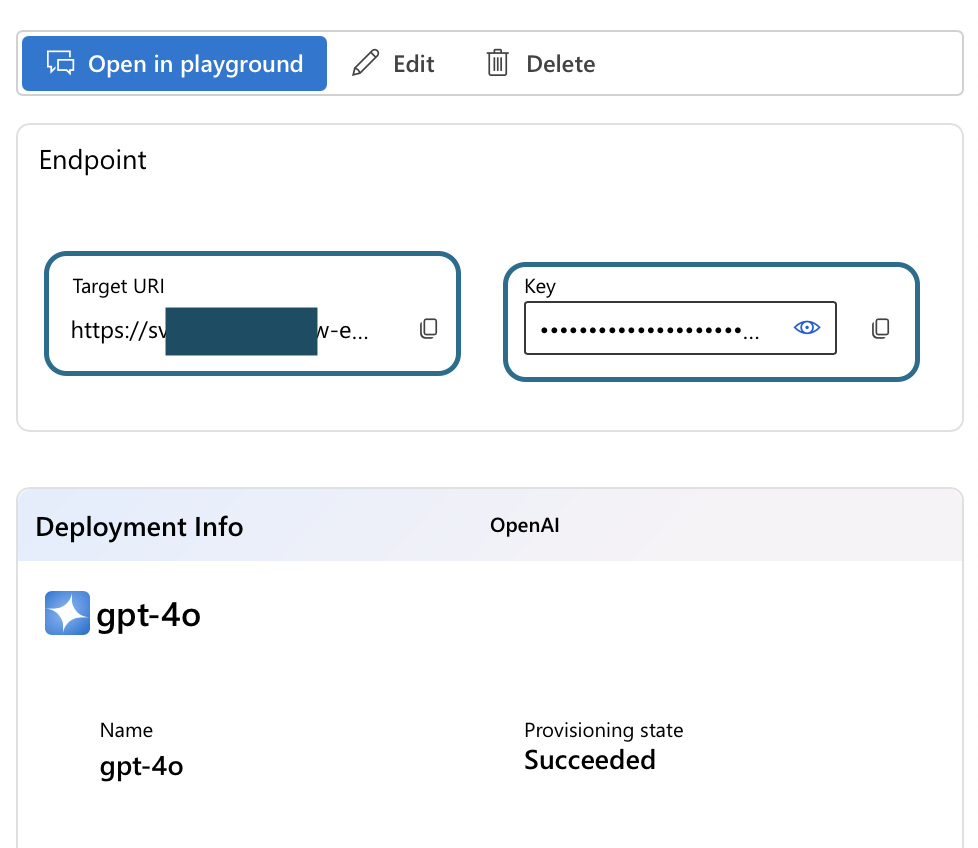Image resolution: width=978 pixels, height=848 pixels.
Task: Copy the Target URI with copy icon
Action: click(x=428, y=328)
